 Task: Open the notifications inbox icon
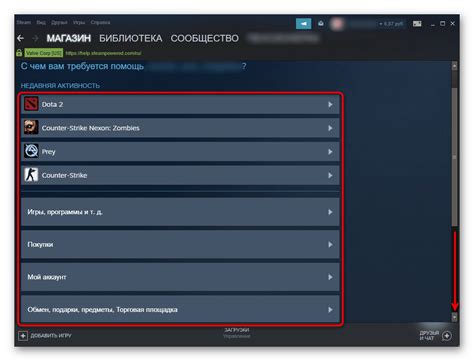pos(321,24)
